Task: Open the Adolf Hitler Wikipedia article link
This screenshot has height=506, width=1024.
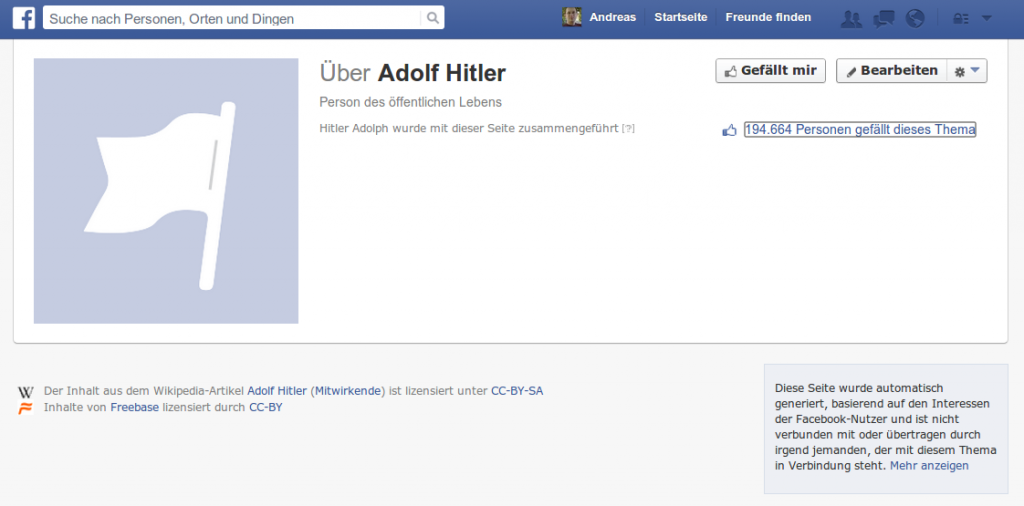Action: click(x=277, y=391)
